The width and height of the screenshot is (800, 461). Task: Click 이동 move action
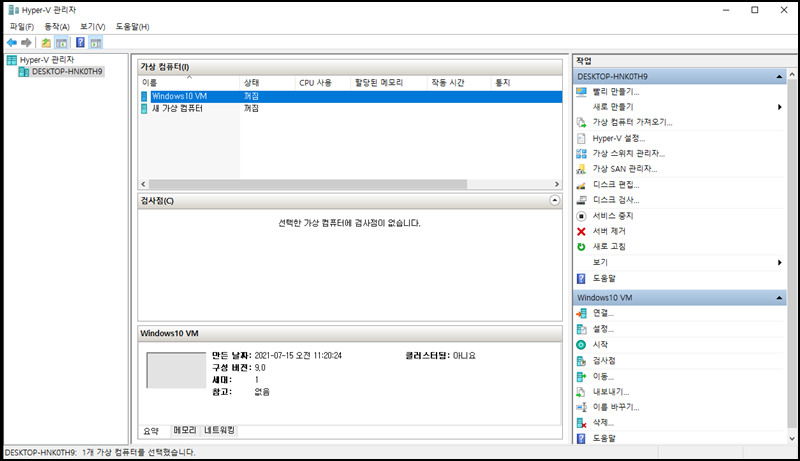click(x=603, y=376)
